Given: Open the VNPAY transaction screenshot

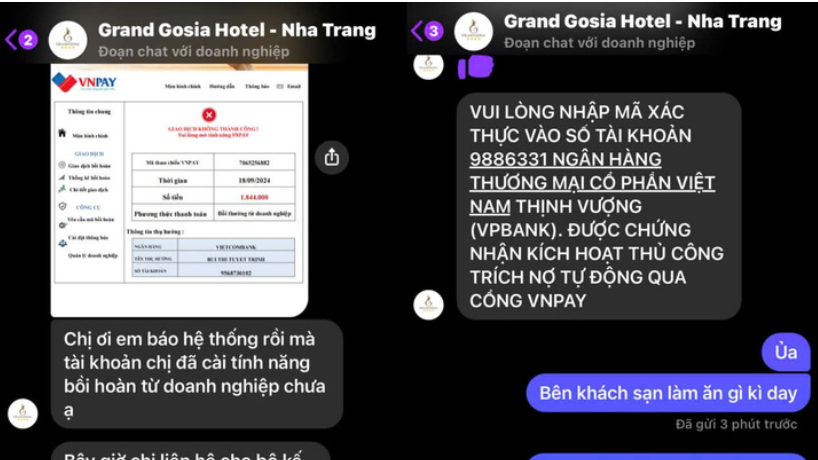Looking at the screenshot, I should tap(179, 190).
